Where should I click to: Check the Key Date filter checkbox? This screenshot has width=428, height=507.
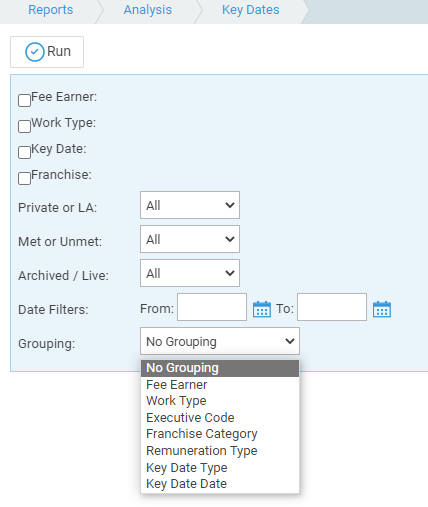tap(24, 152)
